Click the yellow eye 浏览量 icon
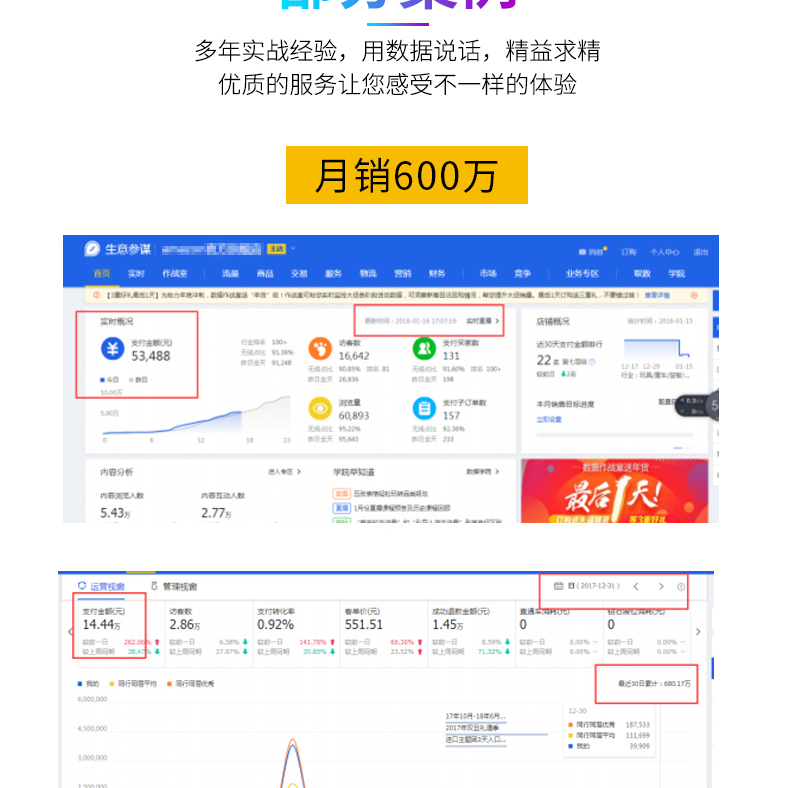 (320, 408)
